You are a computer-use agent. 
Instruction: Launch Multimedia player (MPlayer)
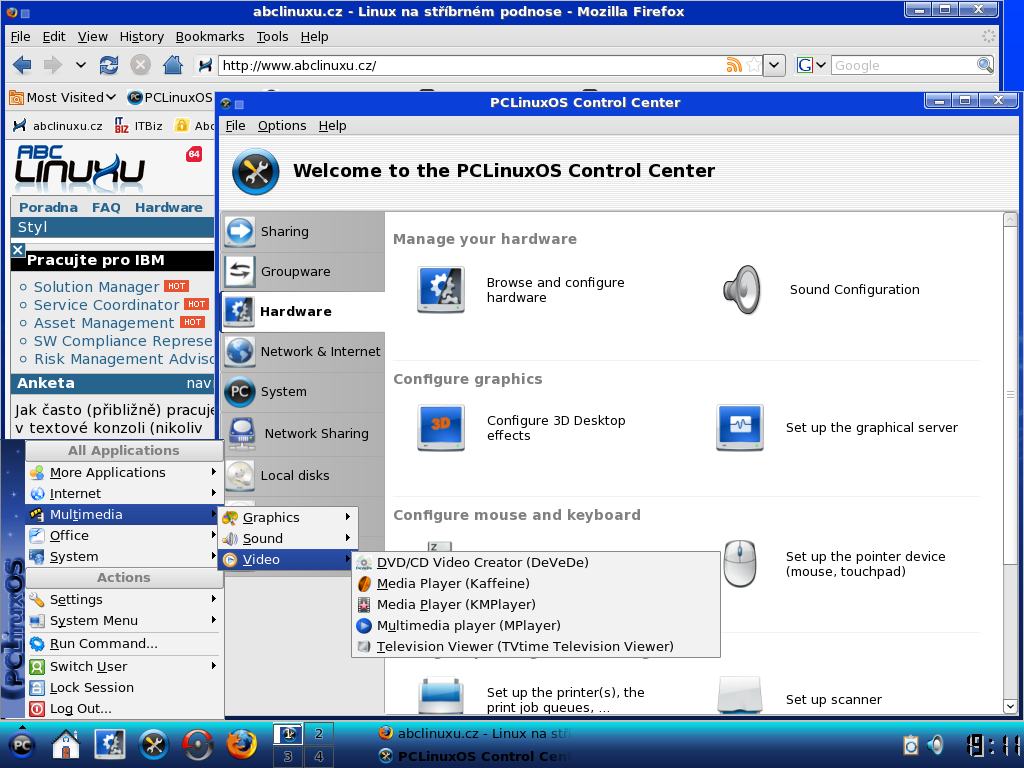coord(536,625)
